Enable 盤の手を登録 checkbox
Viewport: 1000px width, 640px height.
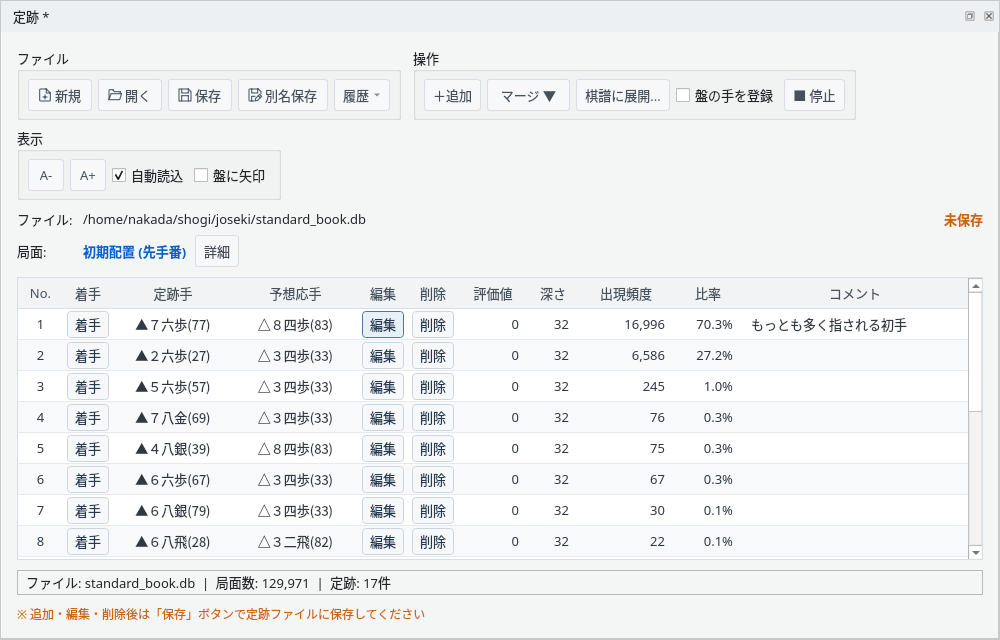(x=683, y=96)
